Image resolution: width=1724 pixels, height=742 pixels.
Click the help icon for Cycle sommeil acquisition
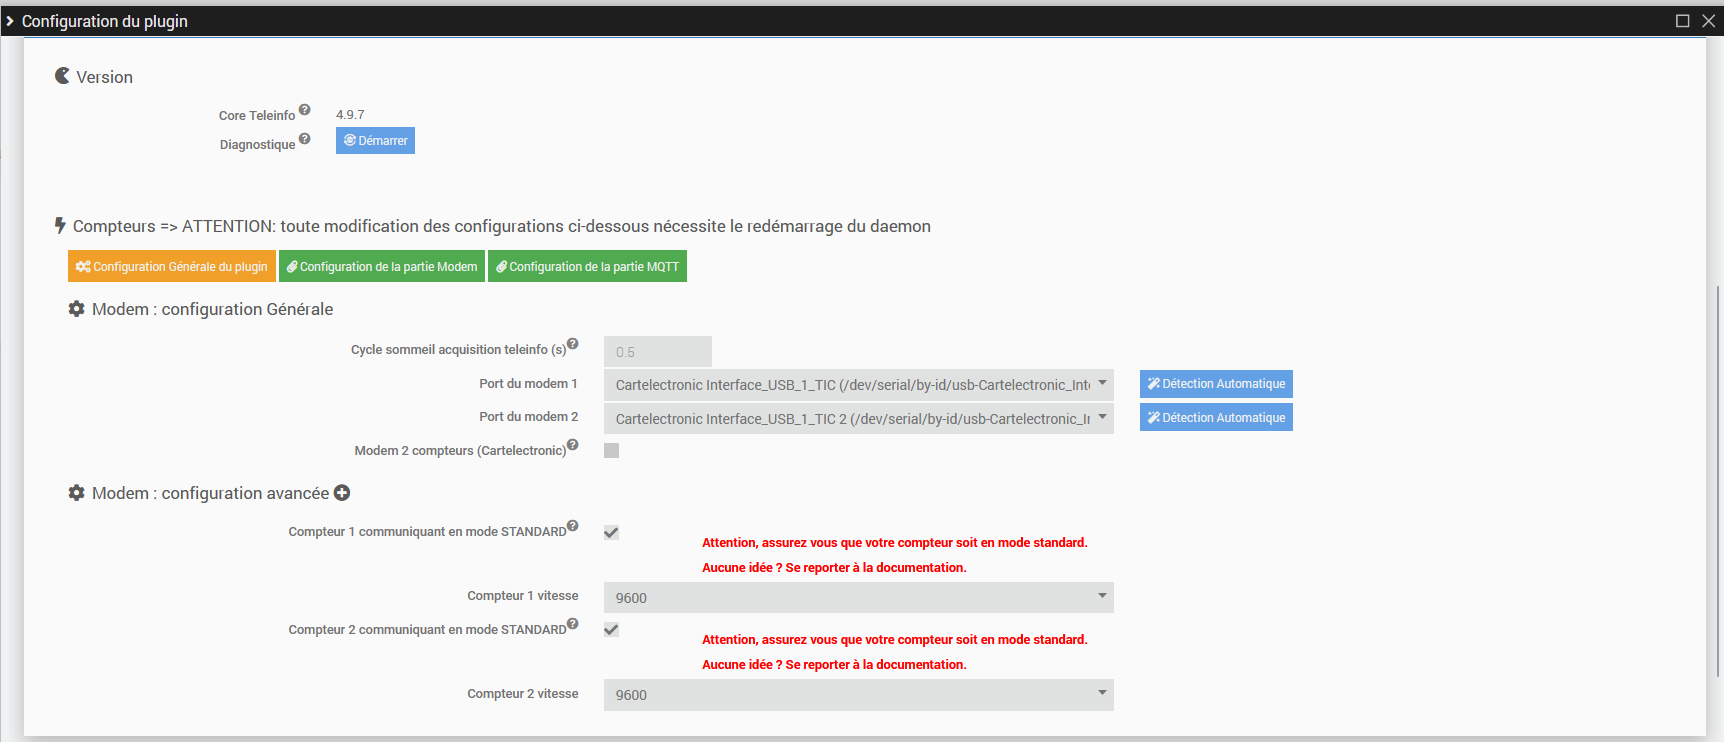point(573,344)
